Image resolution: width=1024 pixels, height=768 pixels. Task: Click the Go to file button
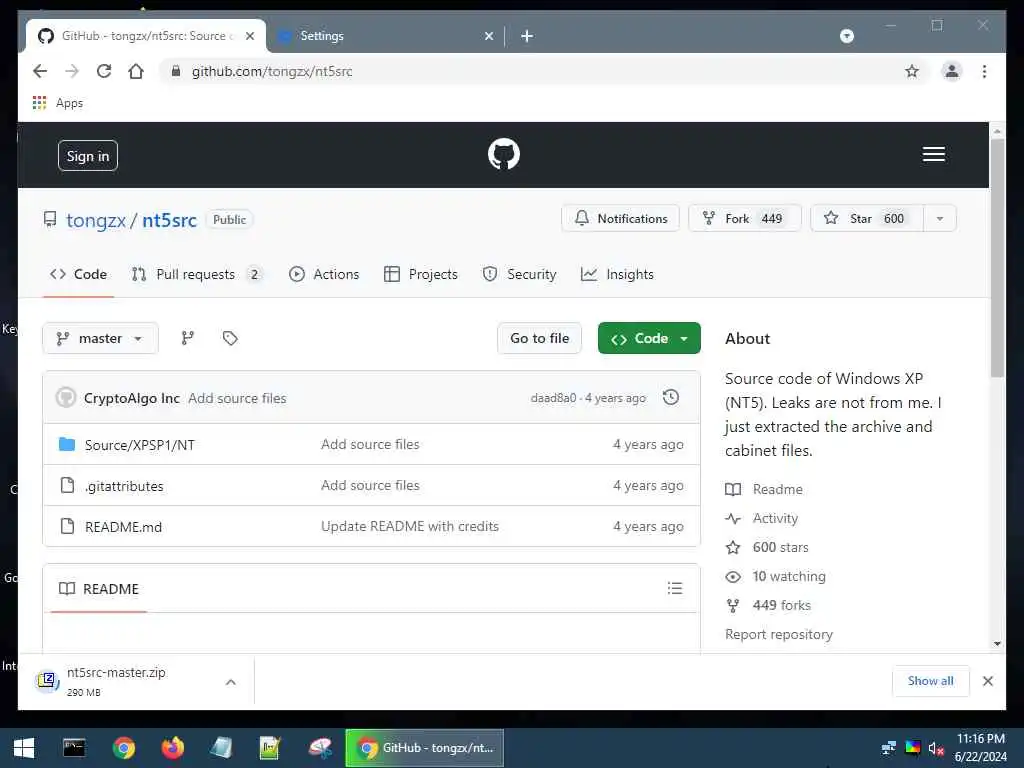click(539, 338)
